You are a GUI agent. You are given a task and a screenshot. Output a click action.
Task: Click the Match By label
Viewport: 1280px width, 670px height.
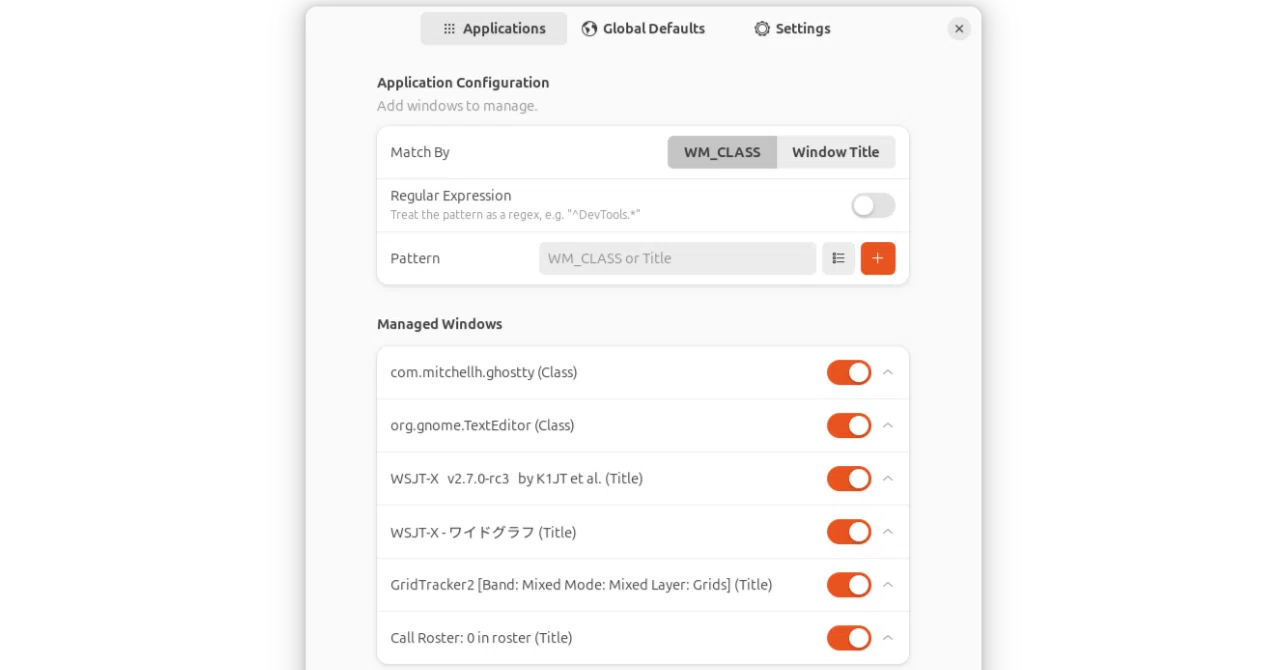pos(420,152)
